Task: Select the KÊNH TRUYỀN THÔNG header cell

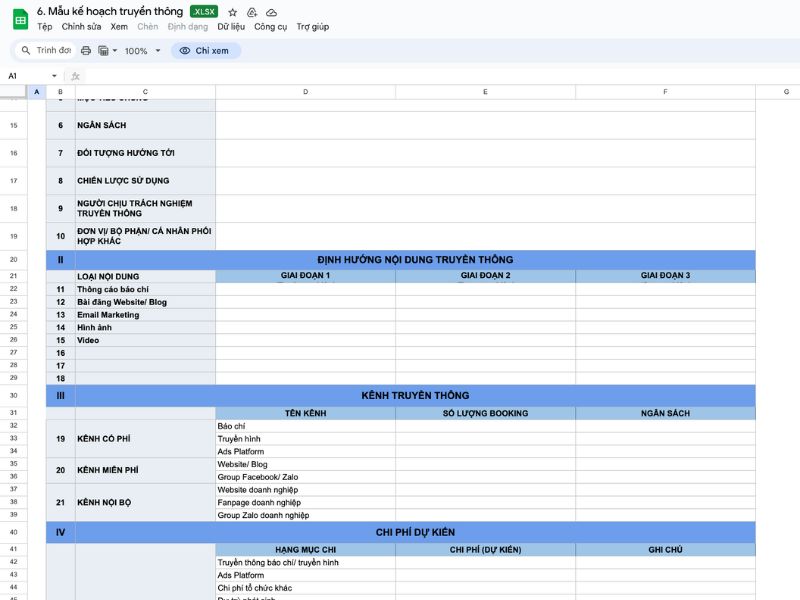Action: [414, 395]
